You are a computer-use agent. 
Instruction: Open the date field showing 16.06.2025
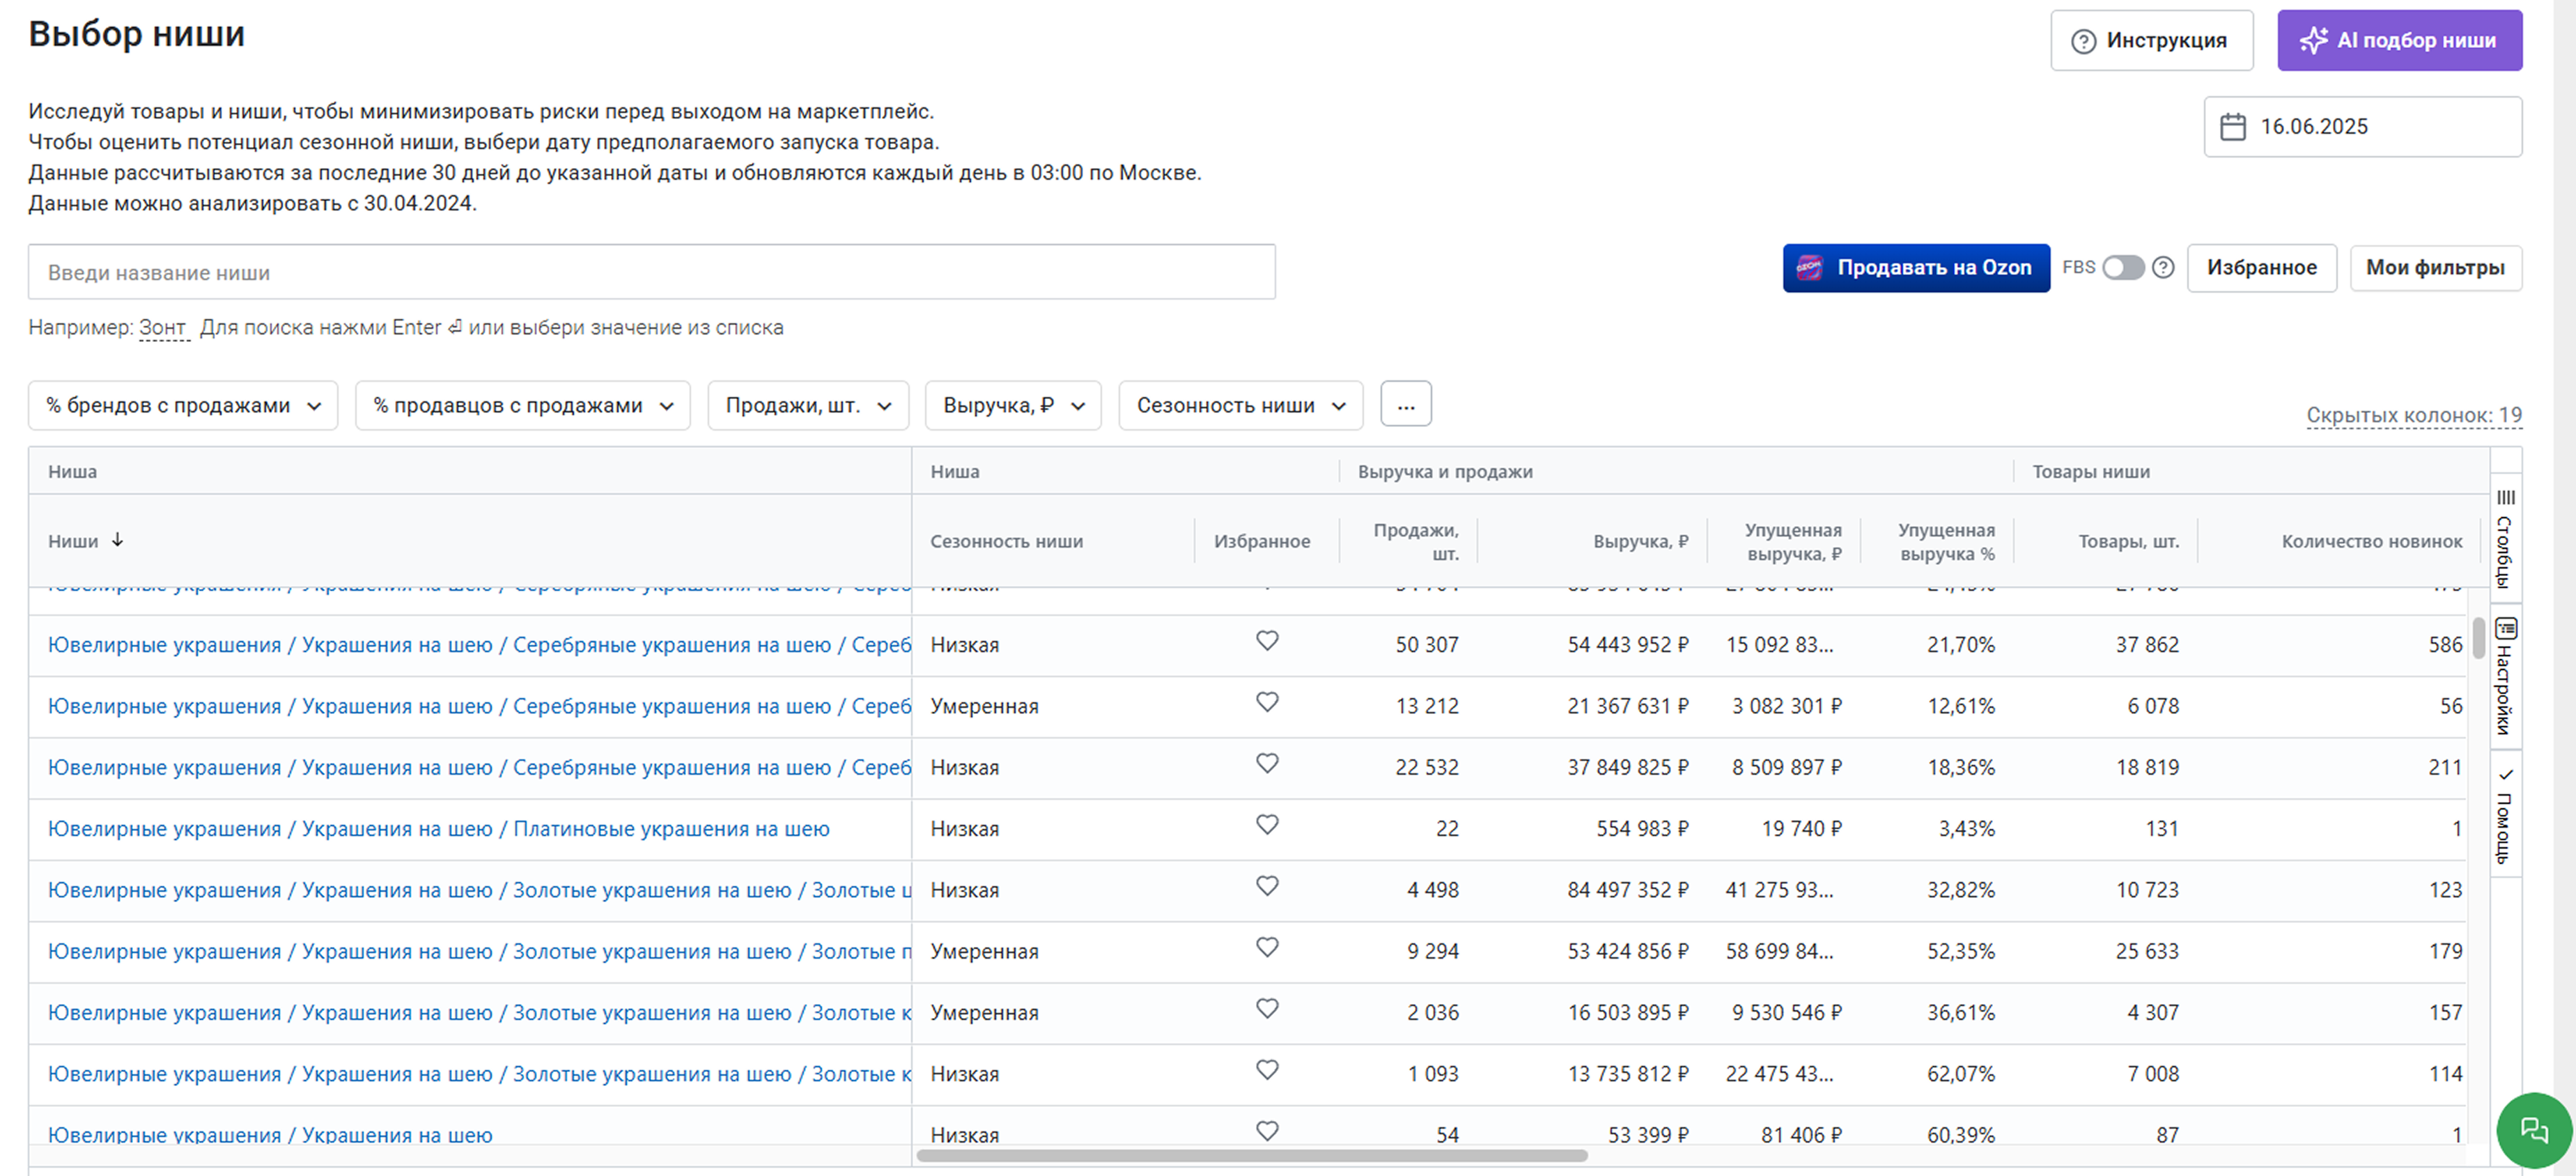point(2362,127)
